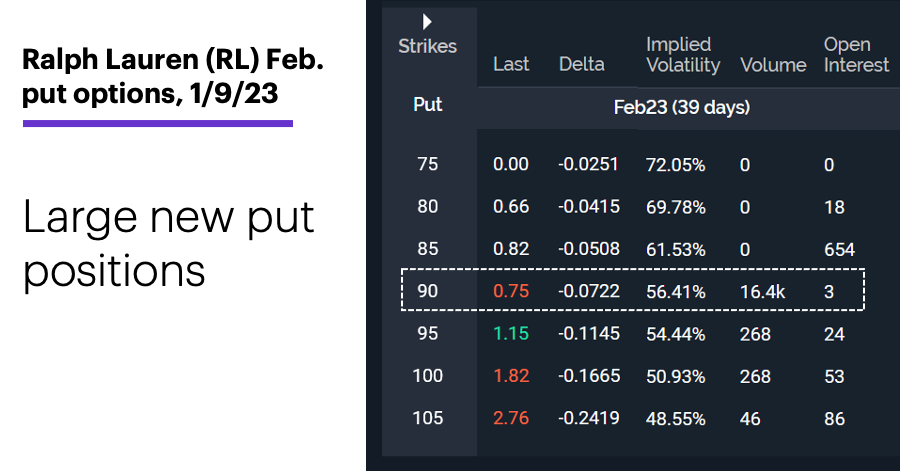Select the 75 strike put

[428, 164]
